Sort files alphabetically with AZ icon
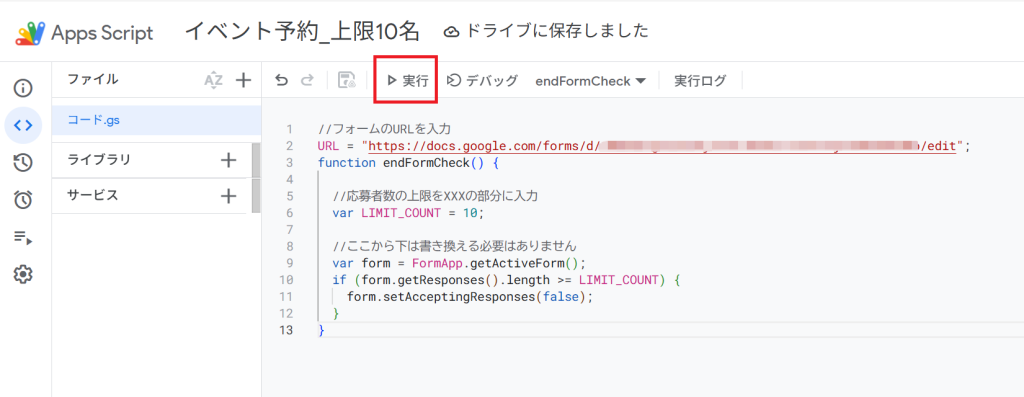The height and width of the screenshot is (397, 1024). 214,80
